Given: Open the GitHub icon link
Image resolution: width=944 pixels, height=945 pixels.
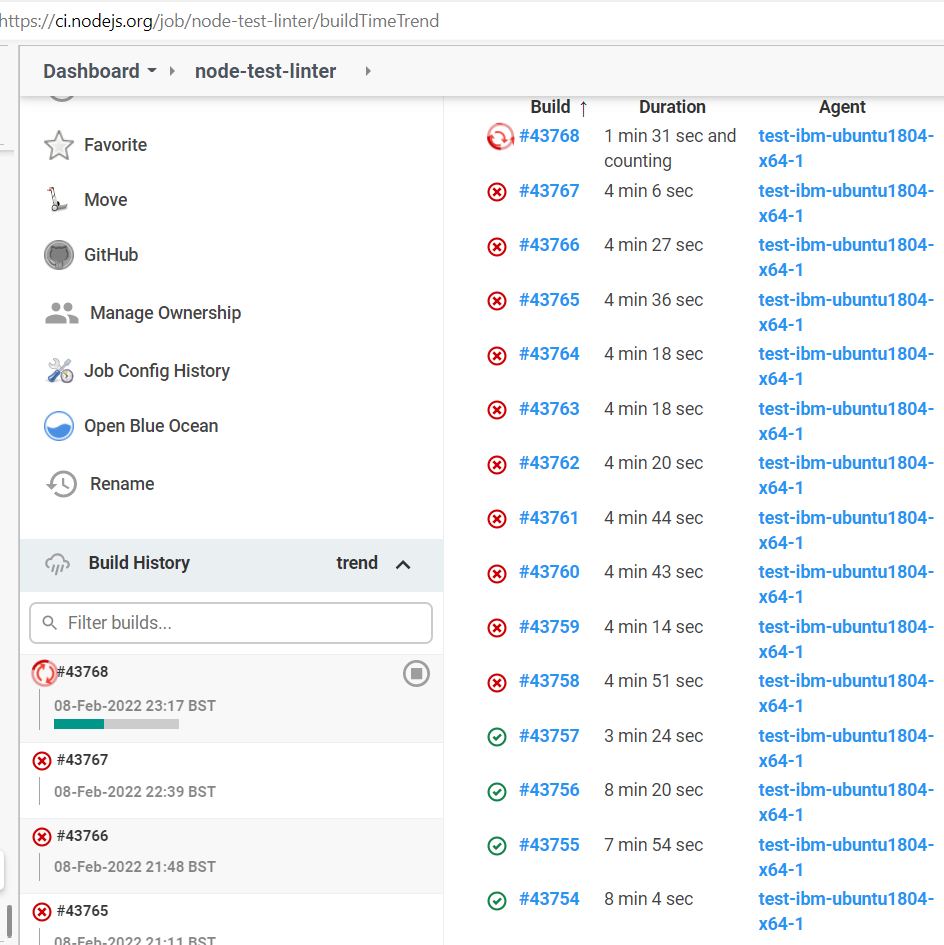Looking at the screenshot, I should click(x=58, y=255).
